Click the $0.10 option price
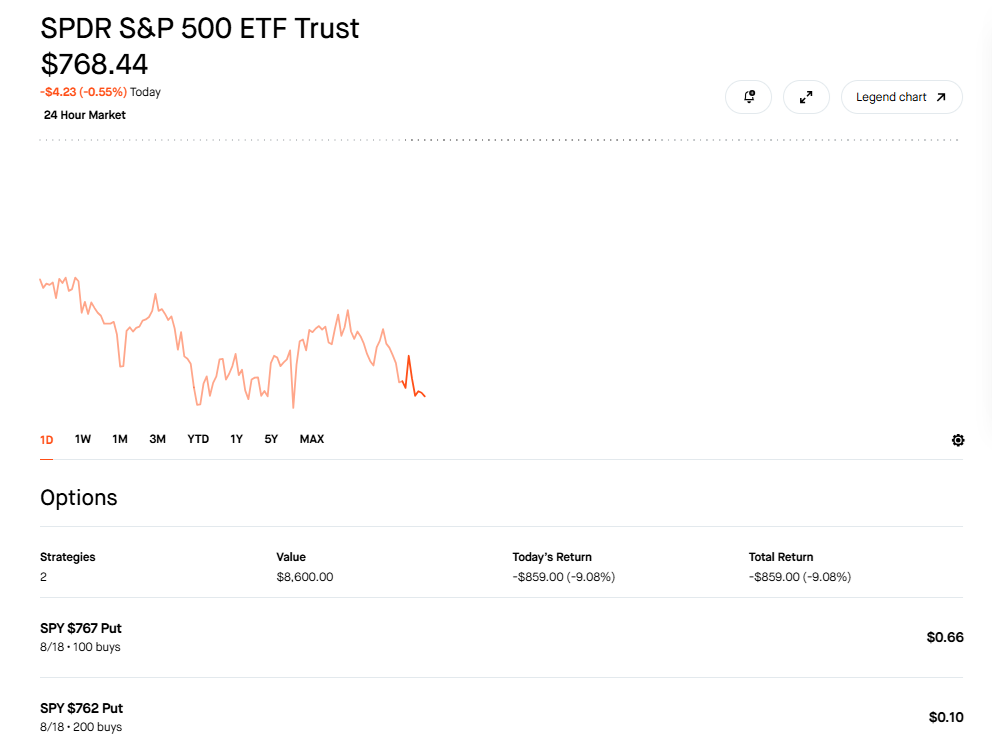The image size is (992, 751). pyautogui.click(x=946, y=717)
